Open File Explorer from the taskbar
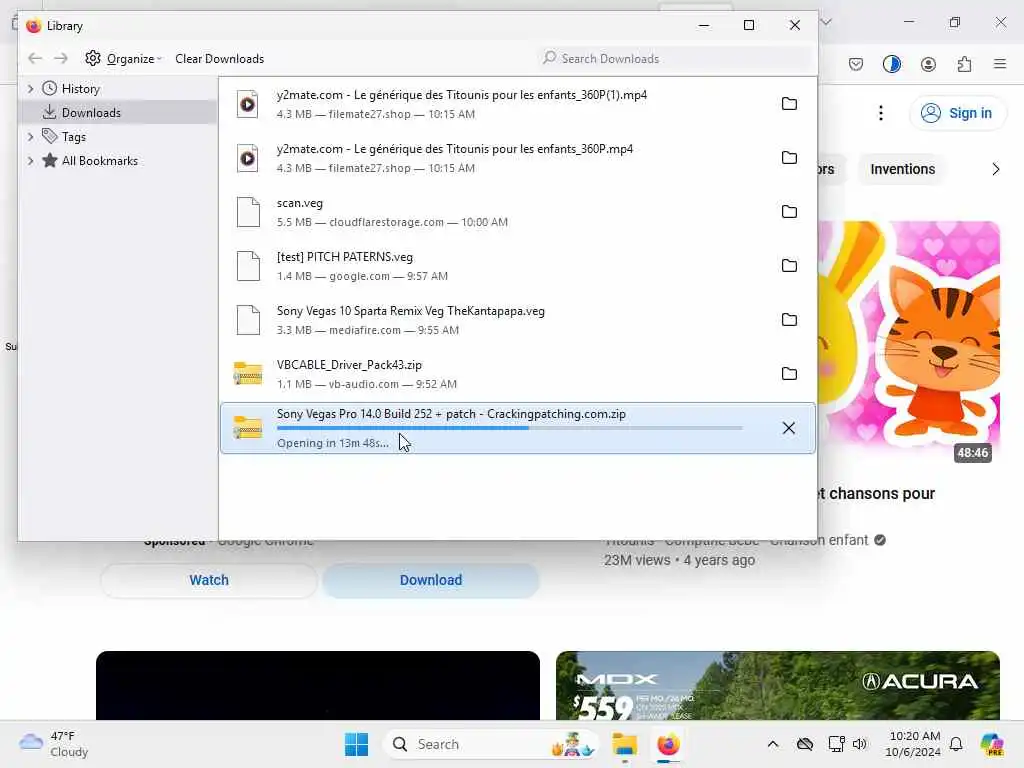1024x768 pixels. 624,744
